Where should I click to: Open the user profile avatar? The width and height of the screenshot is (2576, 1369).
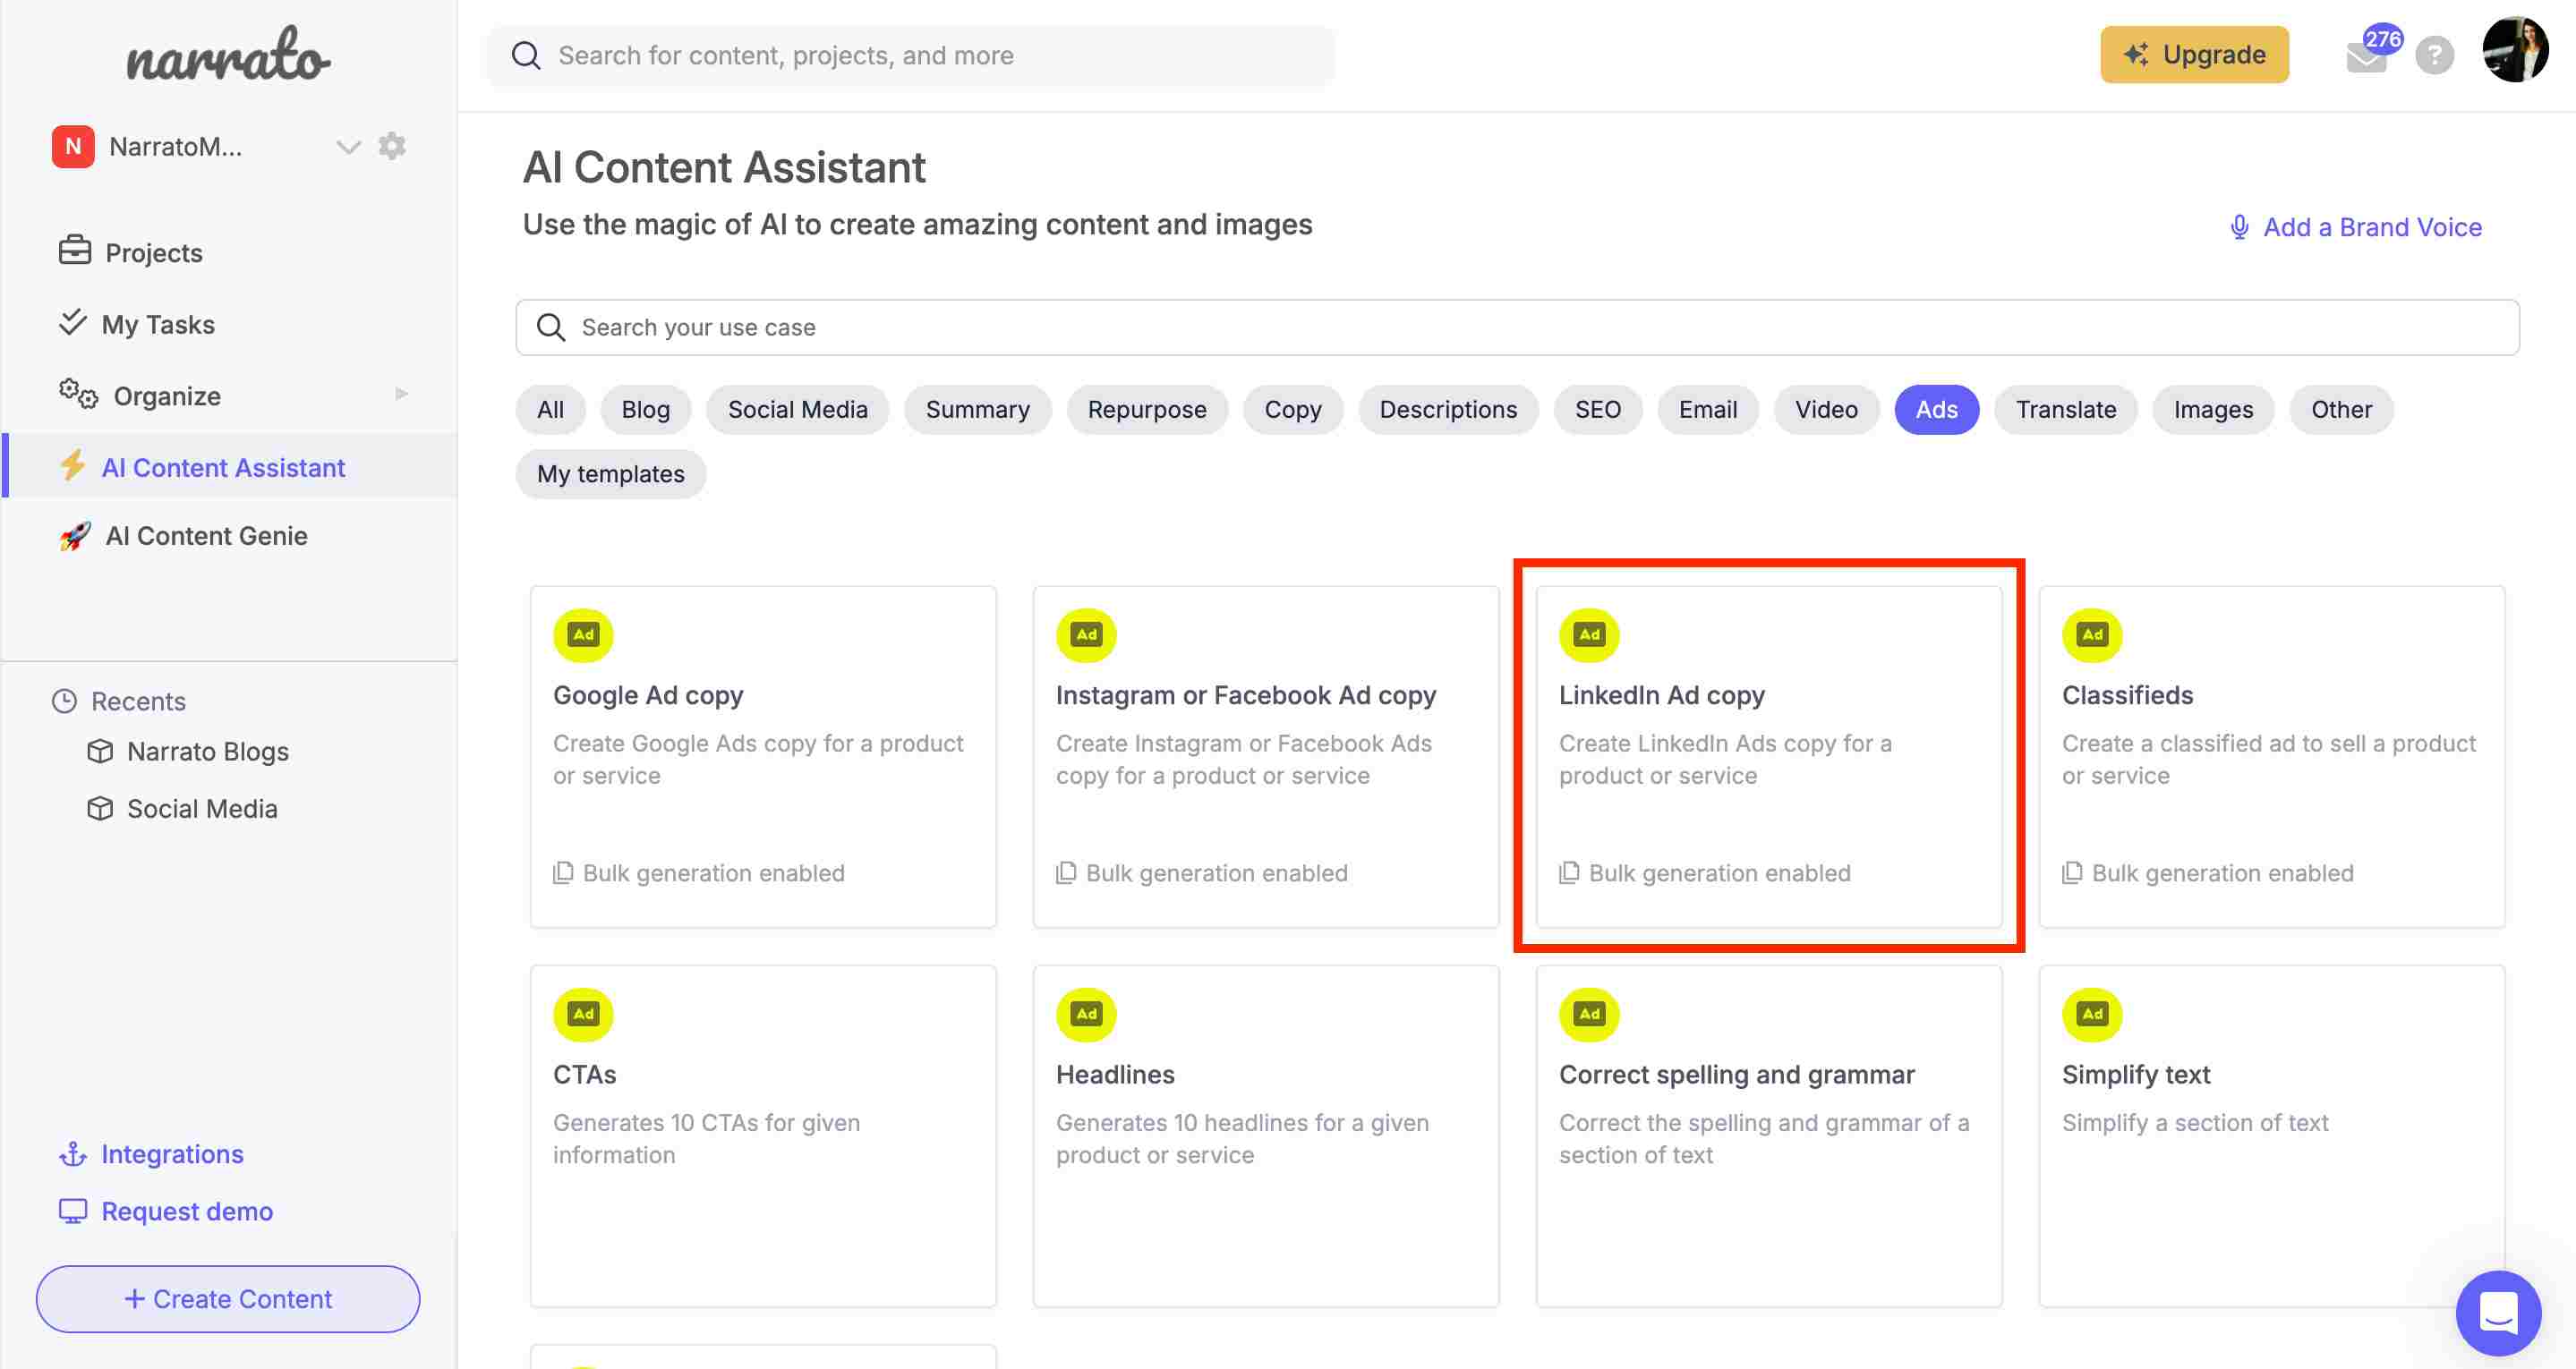pos(2515,50)
